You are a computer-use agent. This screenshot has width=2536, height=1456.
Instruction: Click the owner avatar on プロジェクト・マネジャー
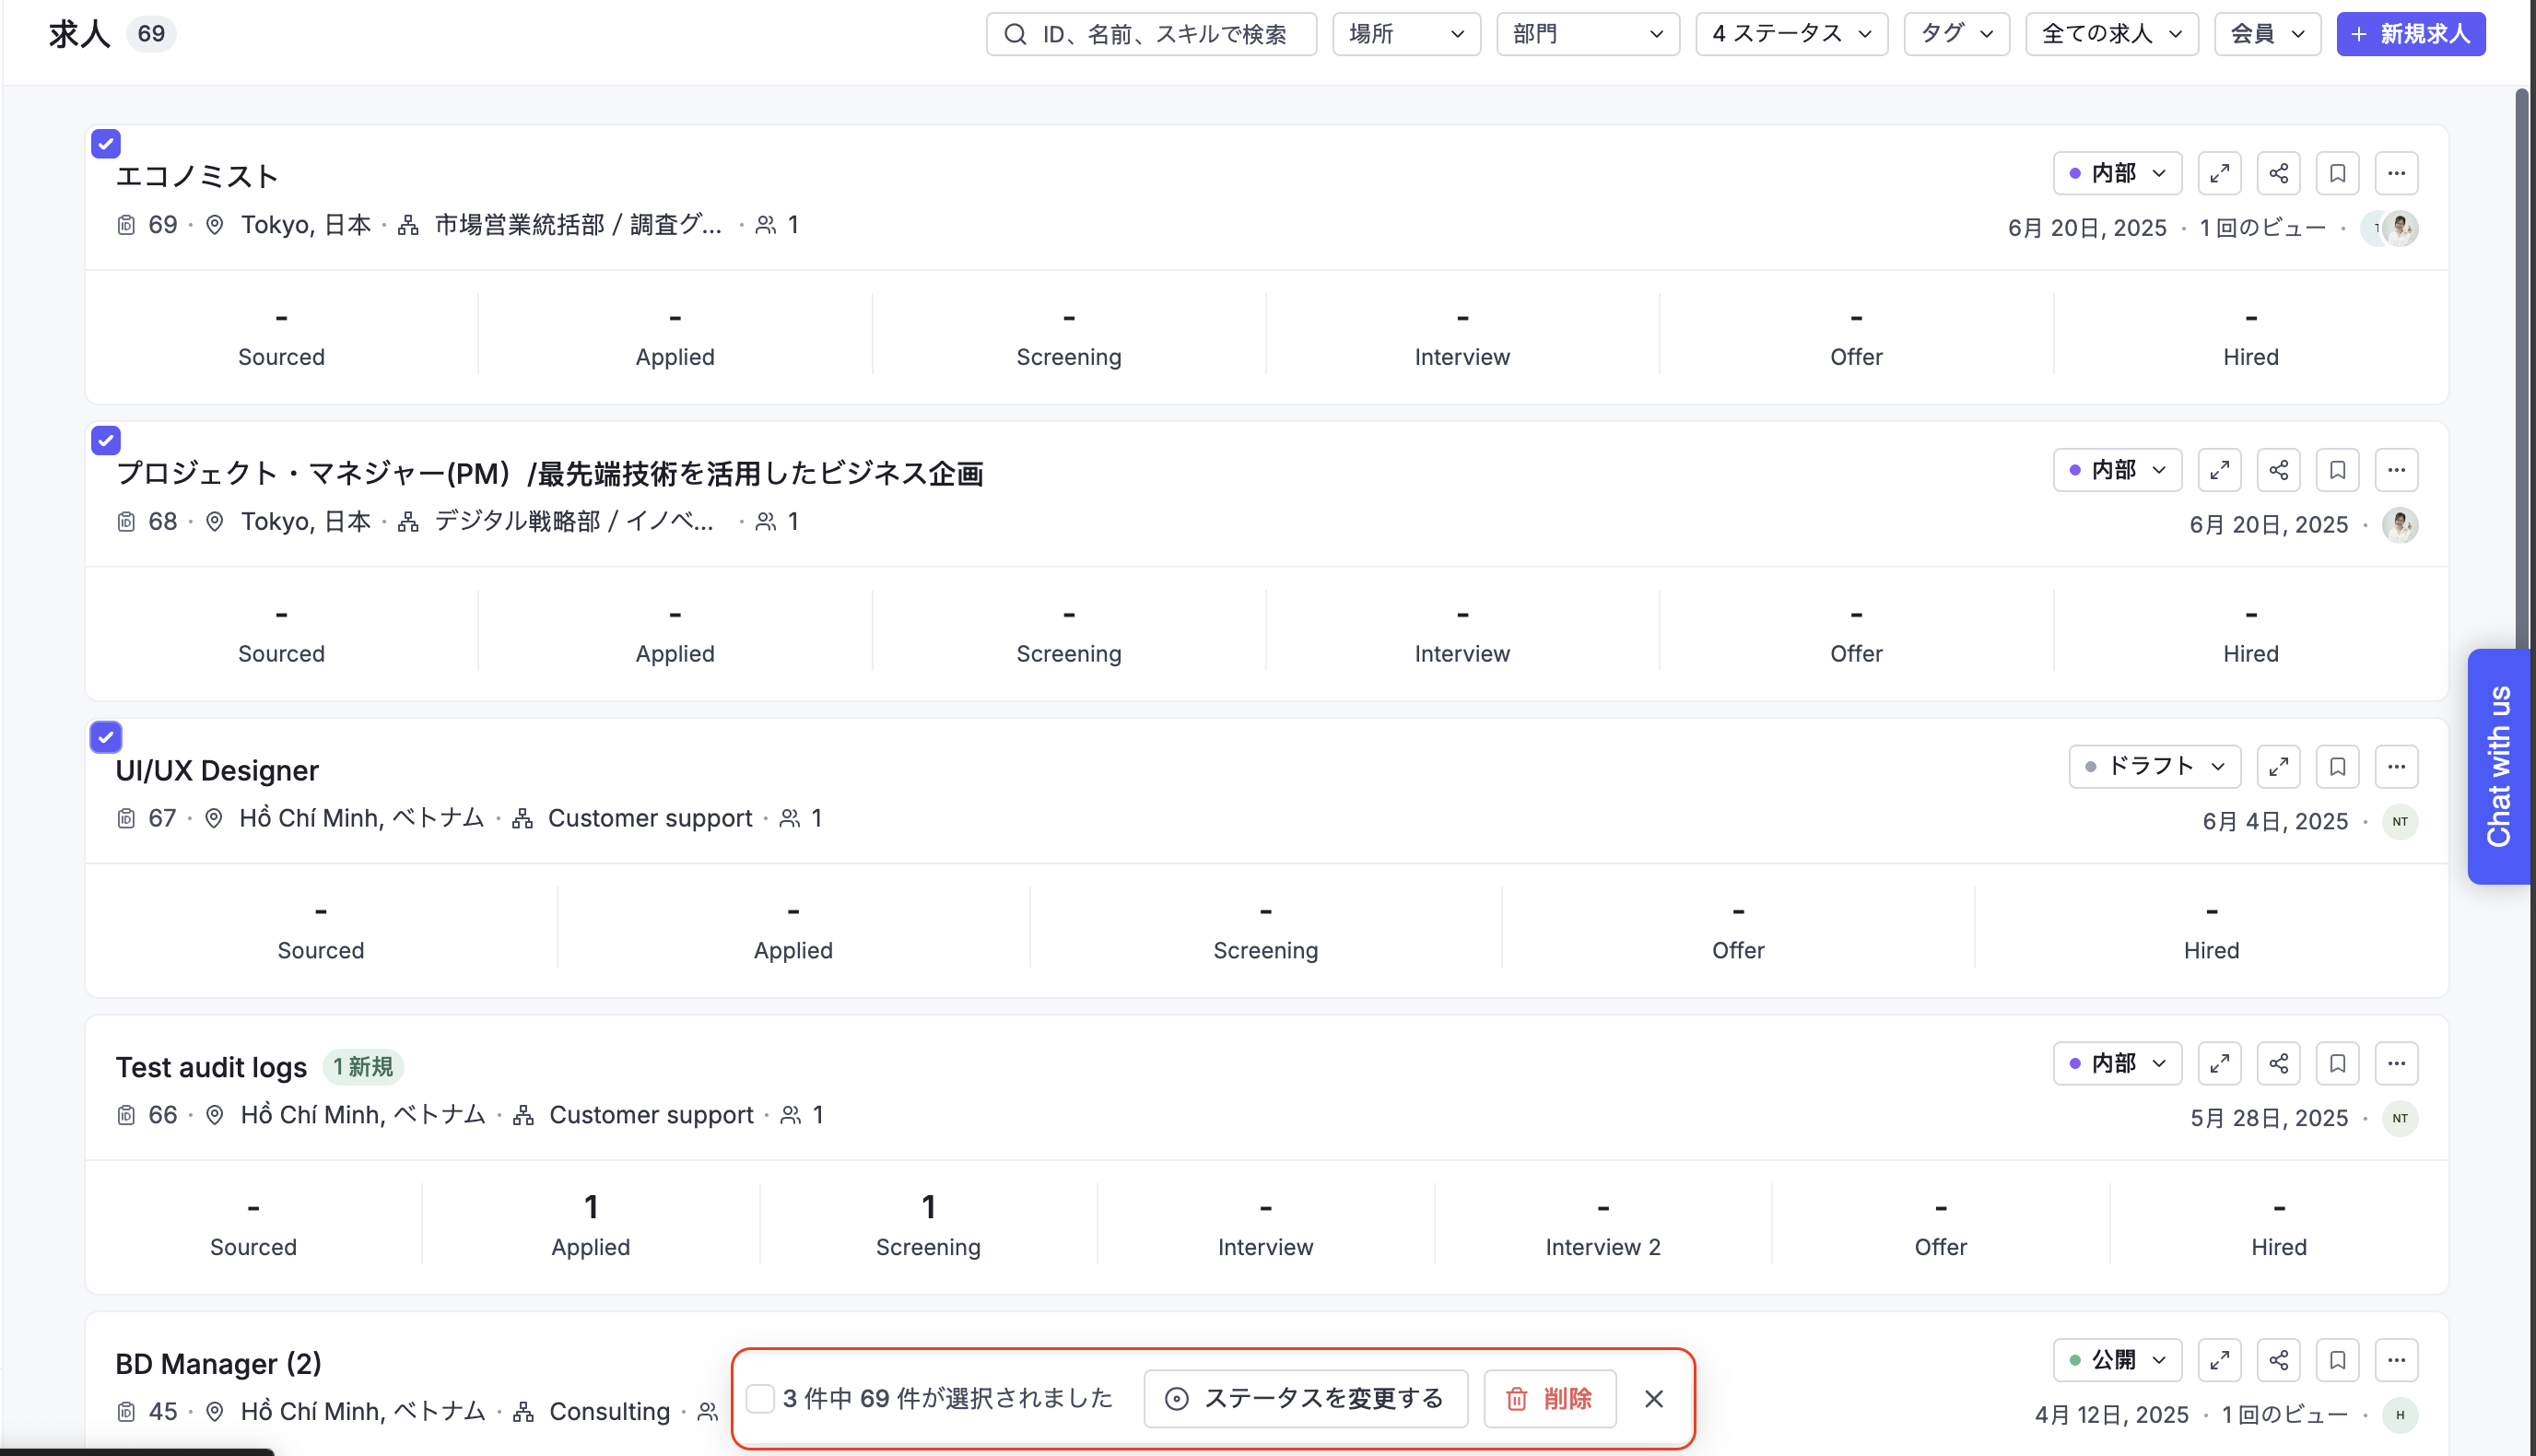point(2400,525)
